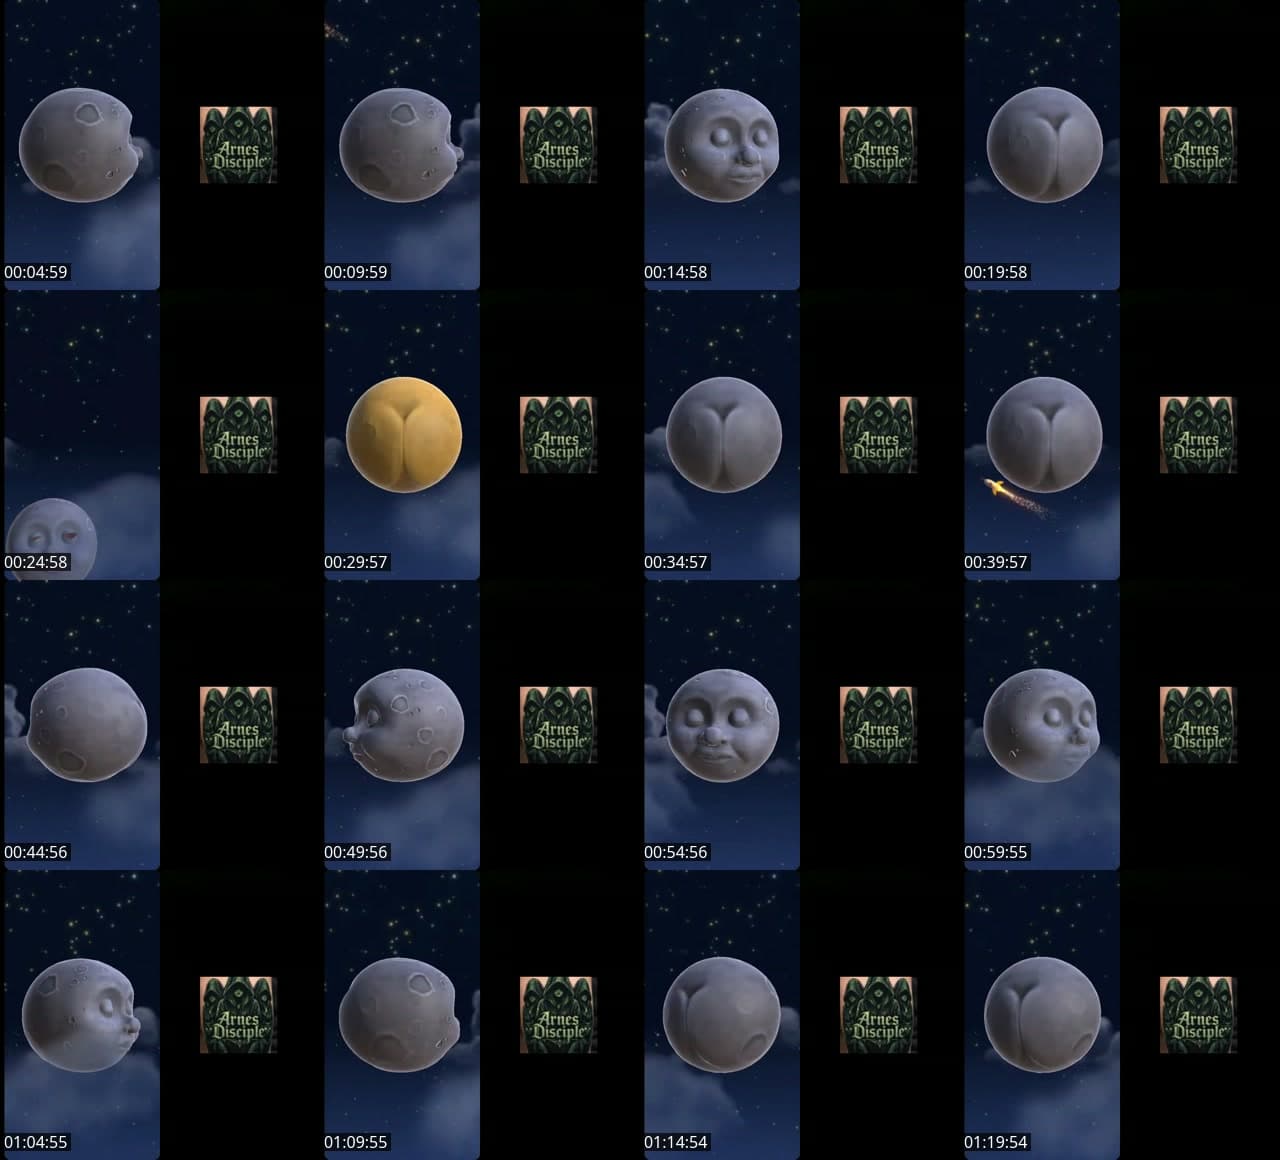Open the frame stamped 00:14:58

(x=722, y=145)
